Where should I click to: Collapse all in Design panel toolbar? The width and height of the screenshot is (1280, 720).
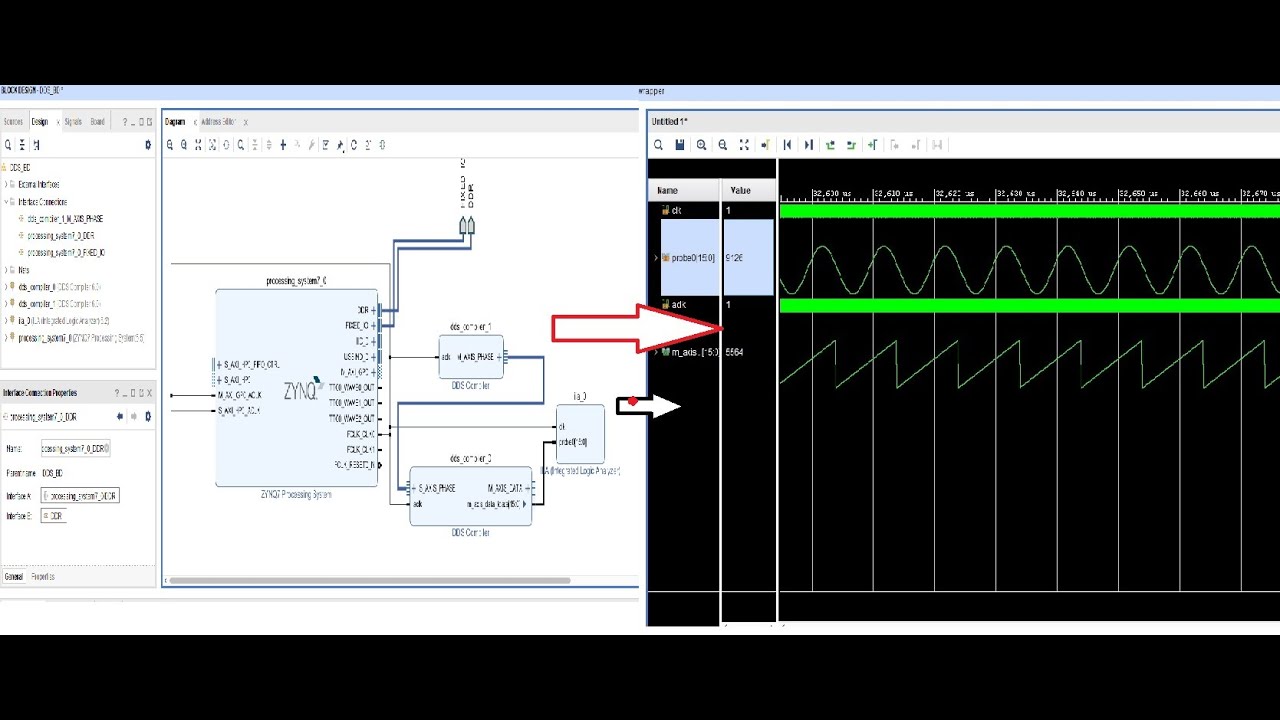click(x=22, y=145)
